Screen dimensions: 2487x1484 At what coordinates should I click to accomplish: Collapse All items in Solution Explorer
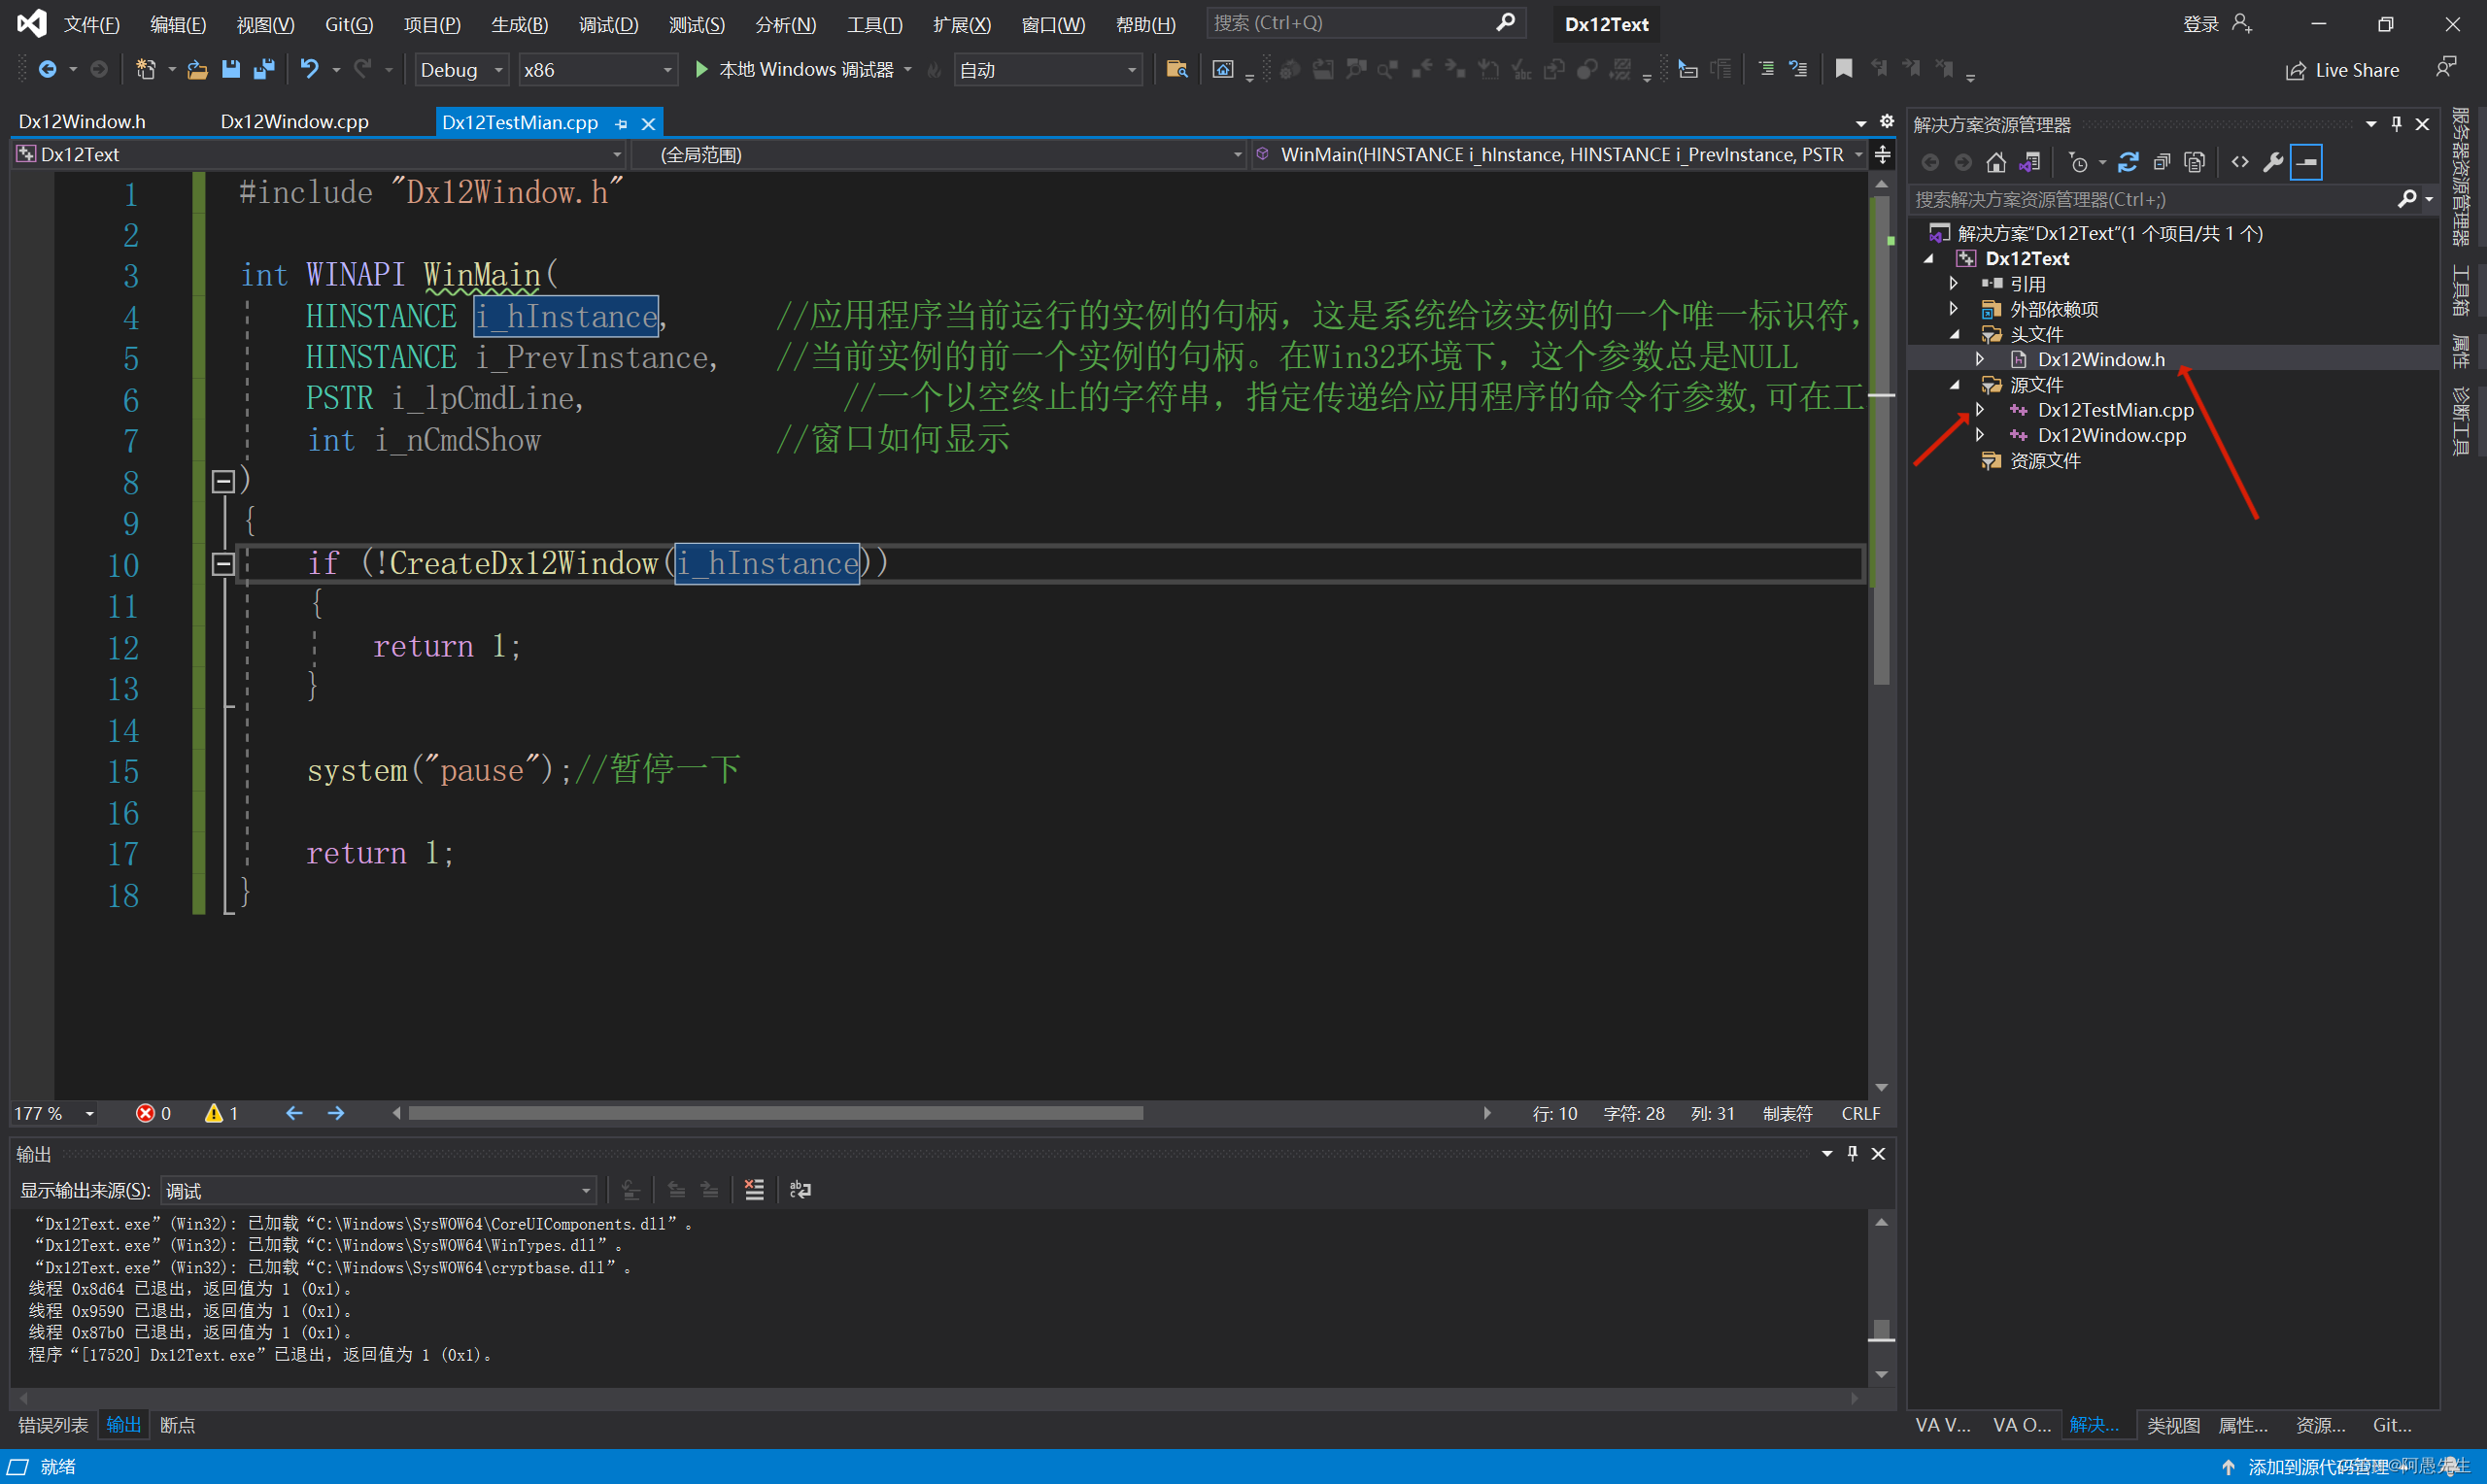pyautogui.click(x=2161, y=162)
